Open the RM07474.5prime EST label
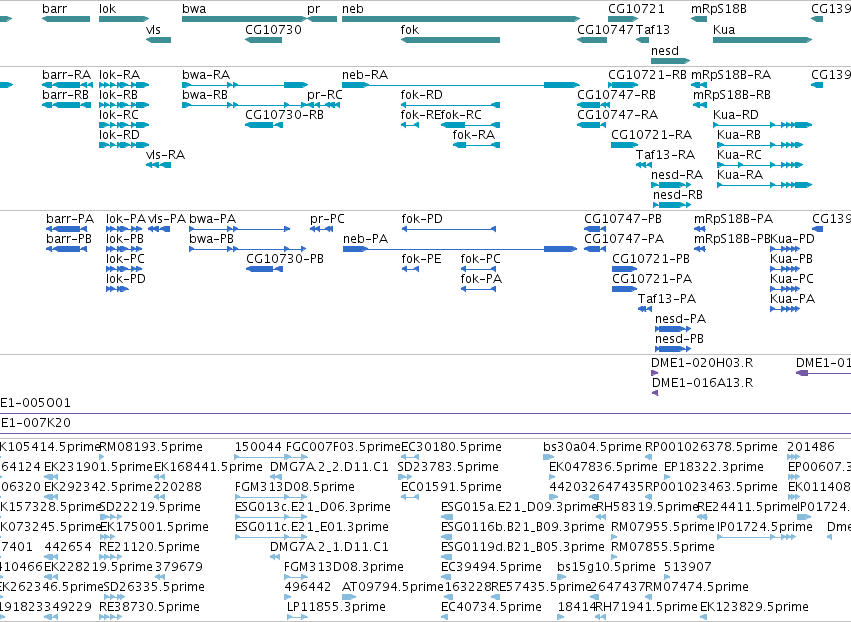 [x=696, y=587]
